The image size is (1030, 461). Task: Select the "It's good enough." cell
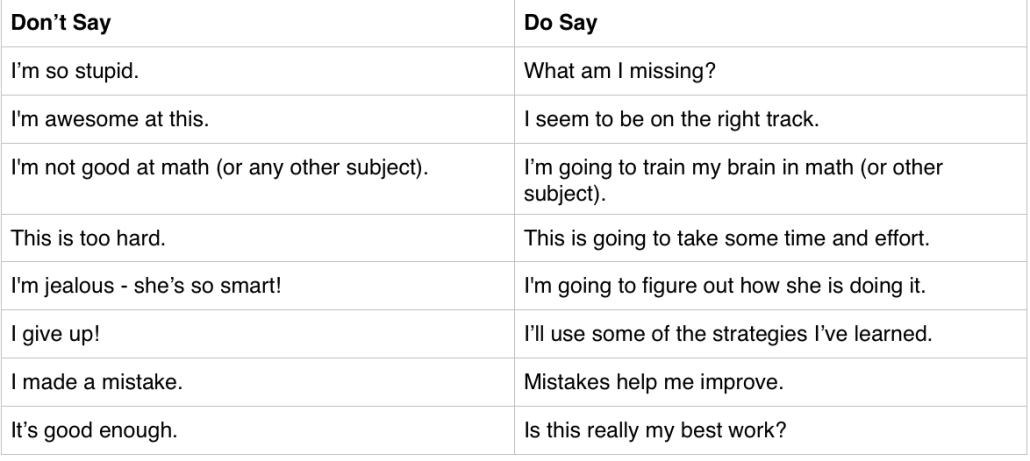coord(258,430)
